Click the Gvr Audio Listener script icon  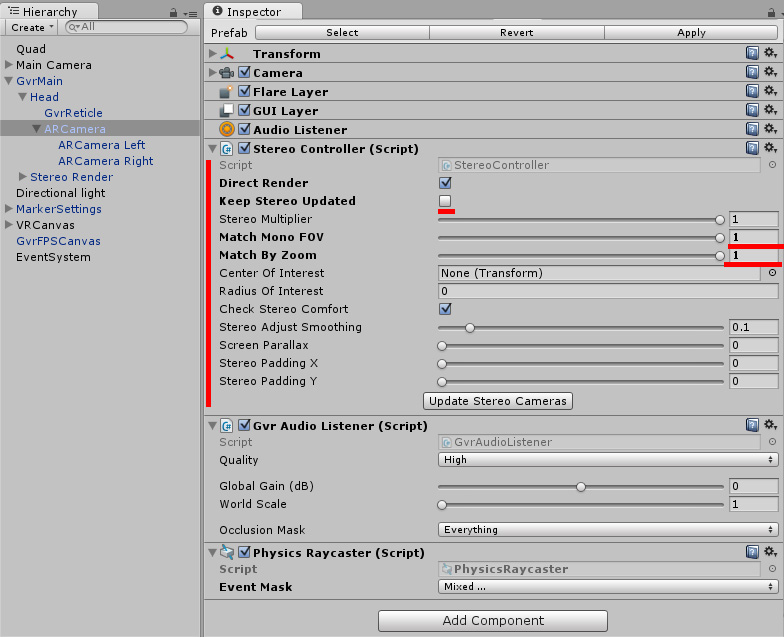(x=226, y=426)
